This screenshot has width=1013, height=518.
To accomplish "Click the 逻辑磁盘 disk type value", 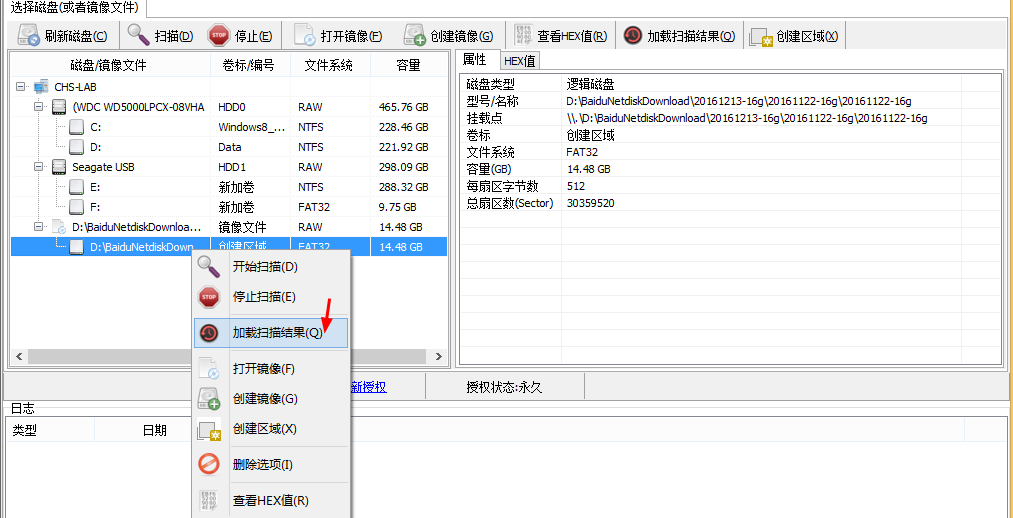I will click(590, 84).
